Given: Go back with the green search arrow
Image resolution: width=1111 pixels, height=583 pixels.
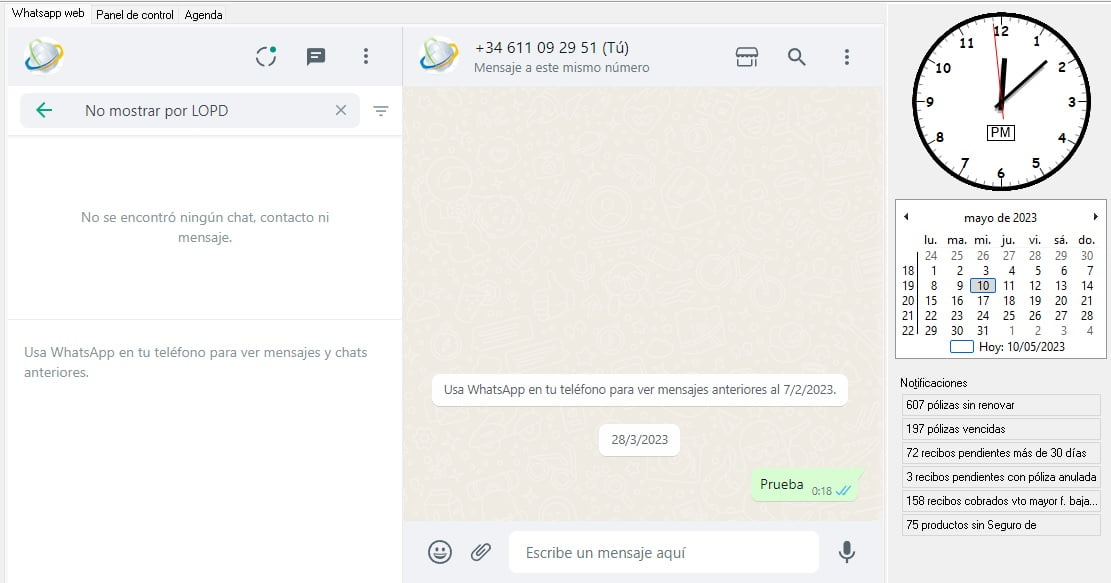Looking at the screenshot, I should click(44, 110).
